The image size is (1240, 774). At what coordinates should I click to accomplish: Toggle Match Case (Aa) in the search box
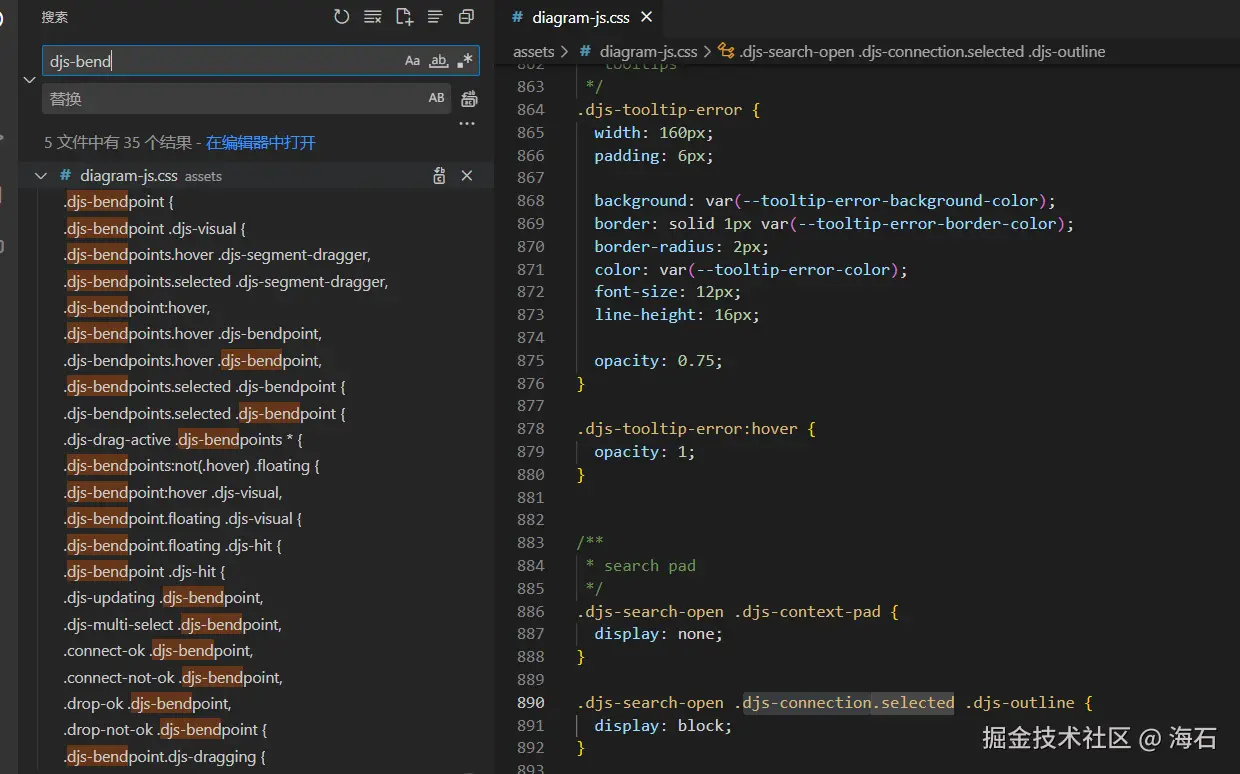click(x=412, y=61)
